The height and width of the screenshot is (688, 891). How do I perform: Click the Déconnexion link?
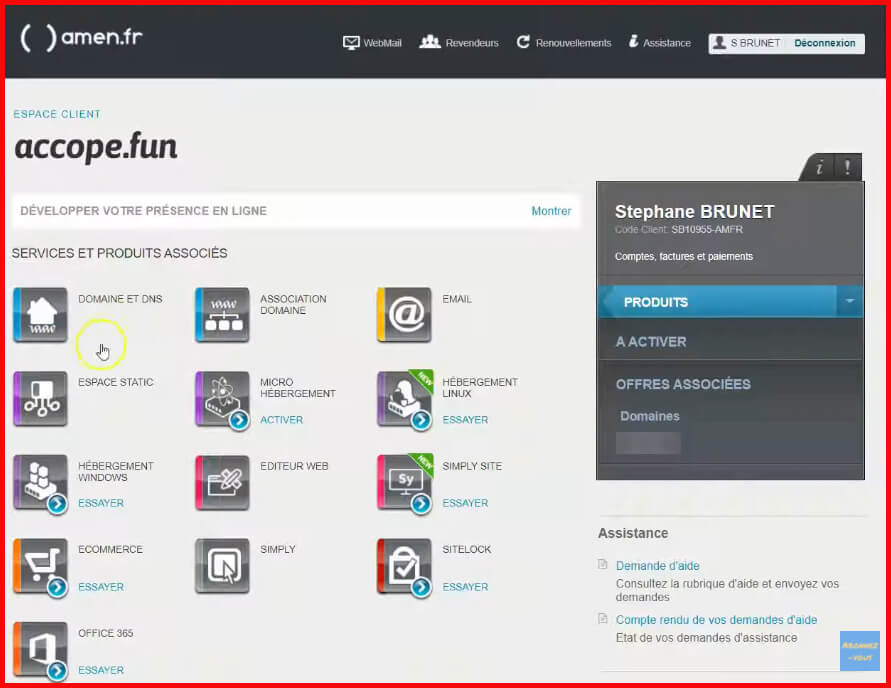pos(825,43)
